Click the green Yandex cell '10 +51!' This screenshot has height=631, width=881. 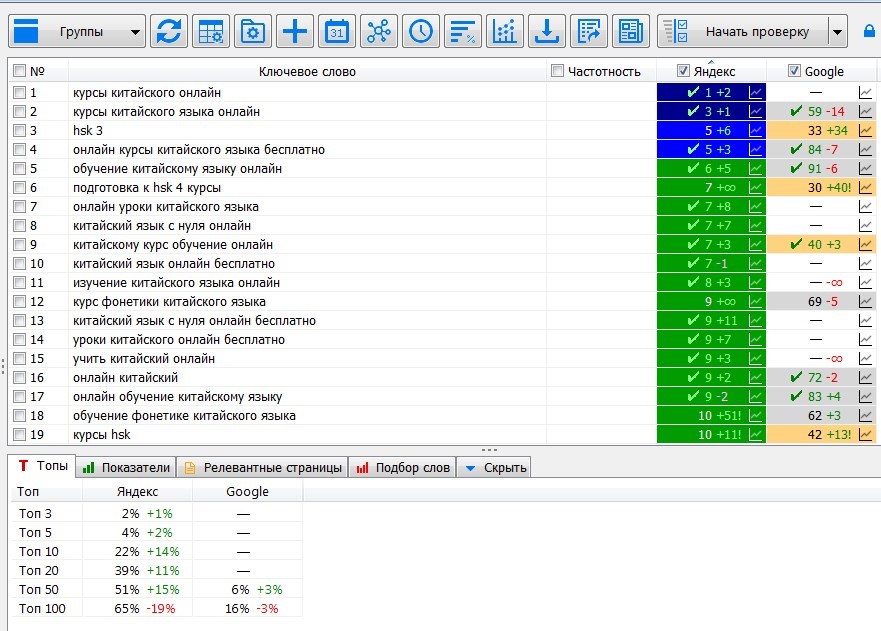click(711, 415)
